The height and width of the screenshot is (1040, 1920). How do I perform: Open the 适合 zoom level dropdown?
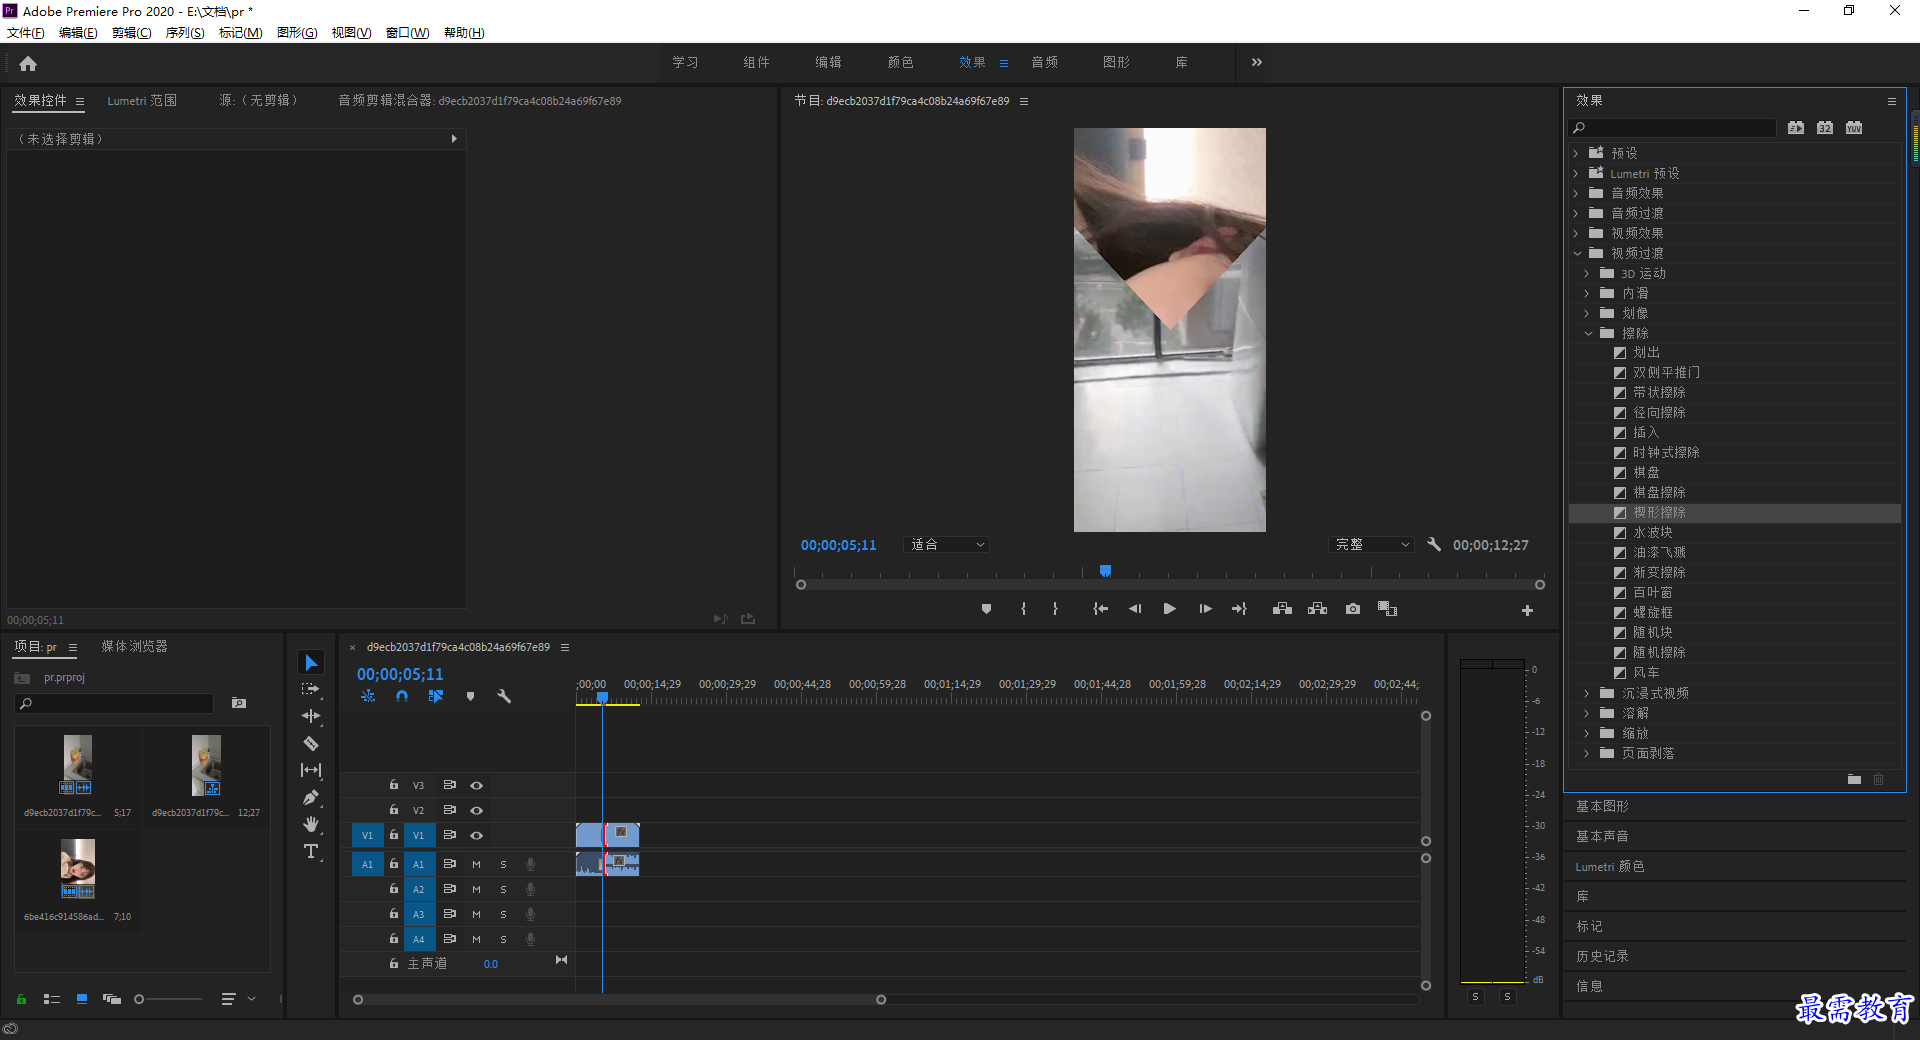coord(946,545)
